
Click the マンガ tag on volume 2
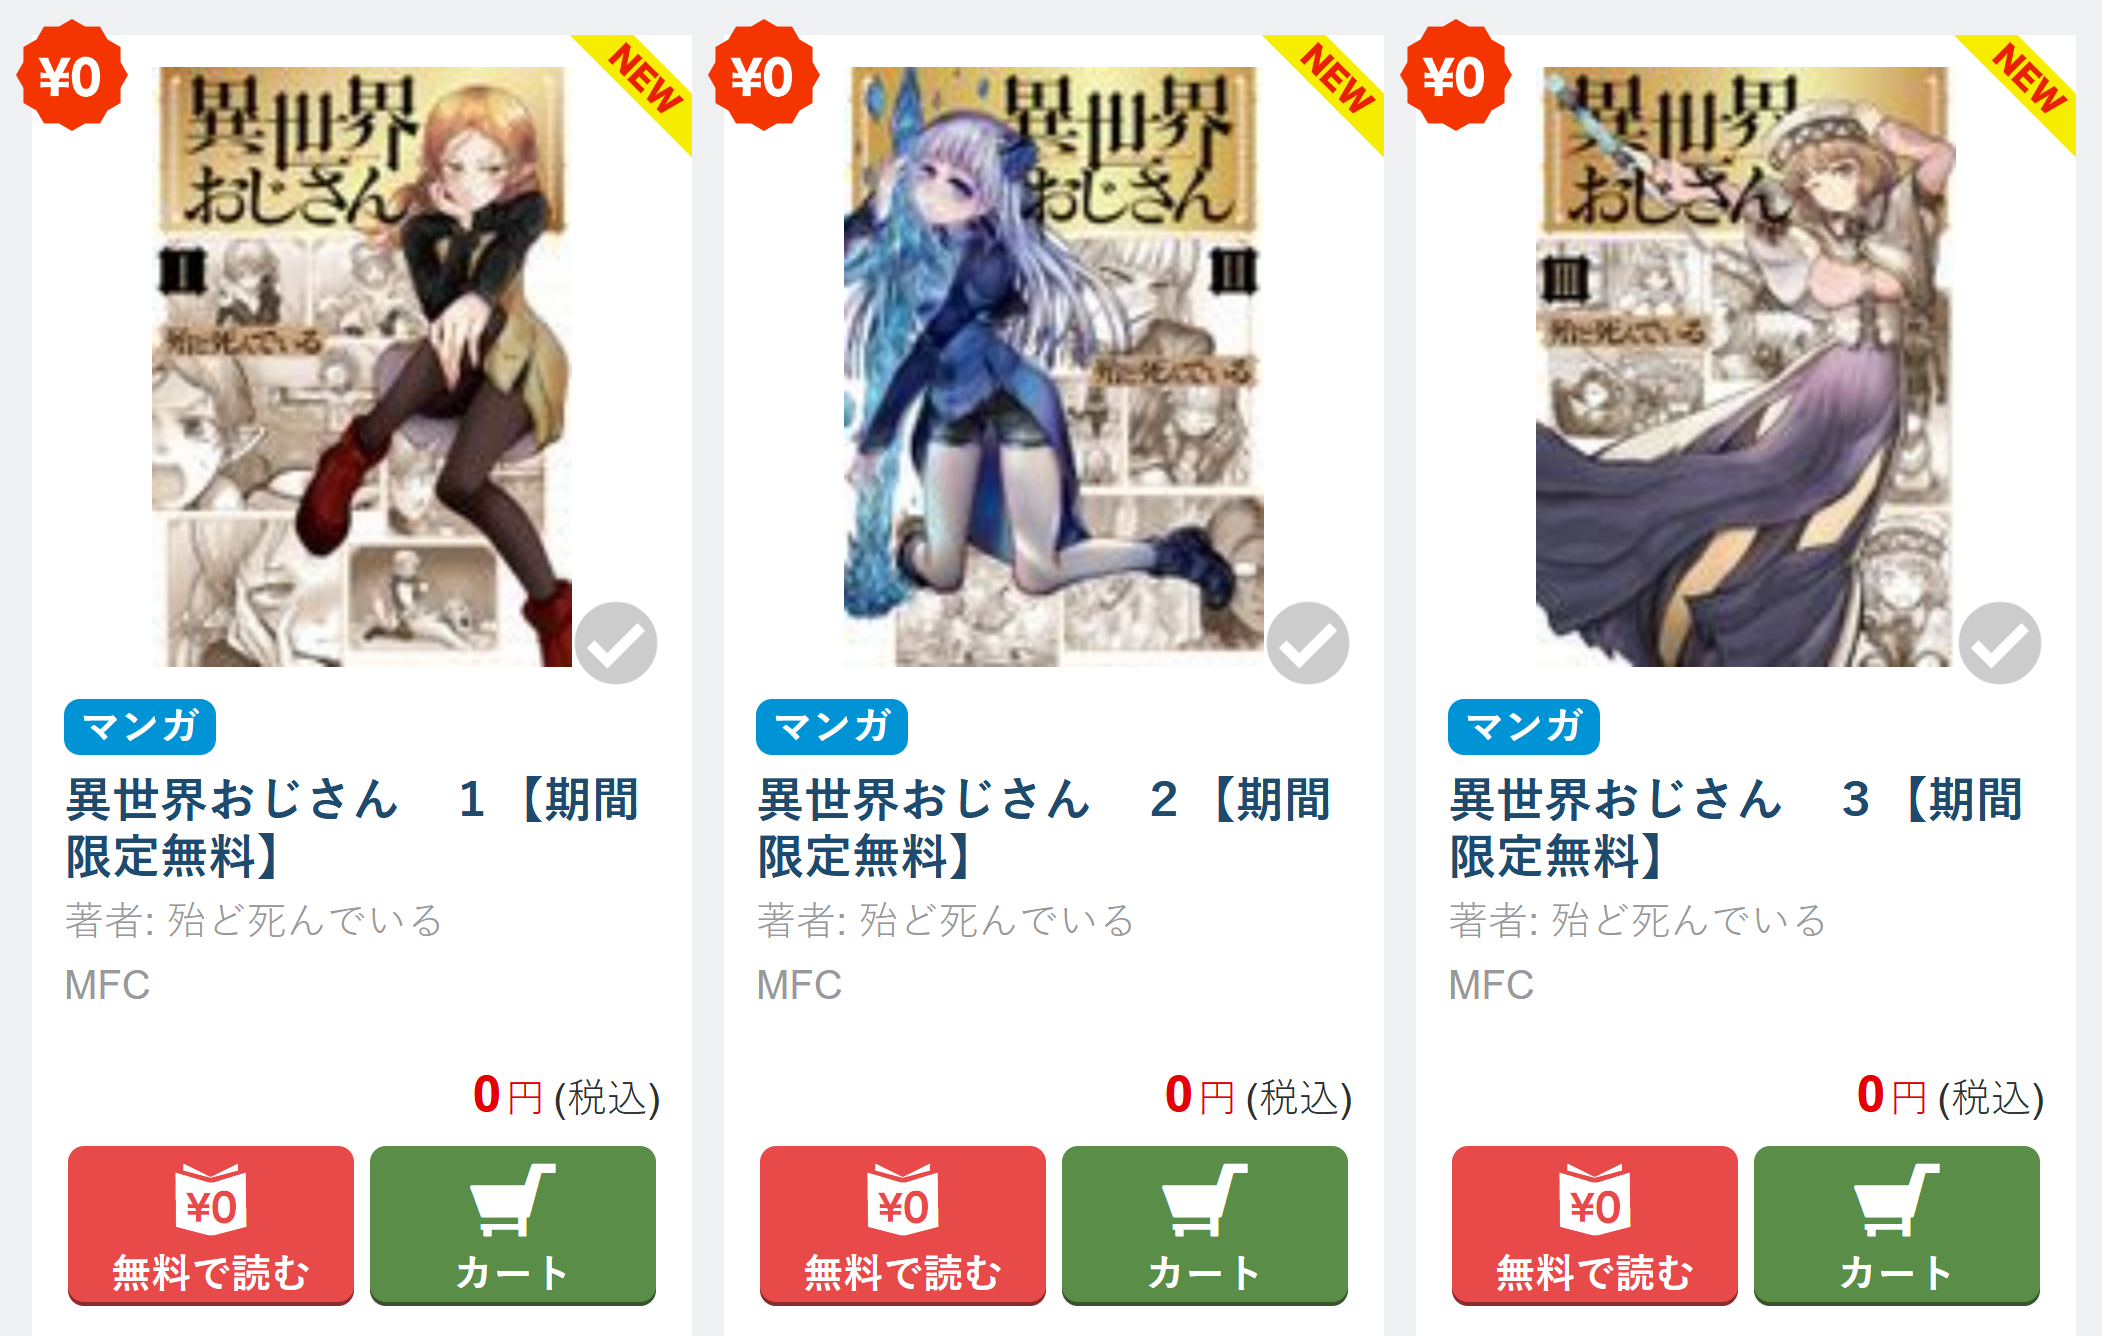pyautogui.click(x=832, y=727)
